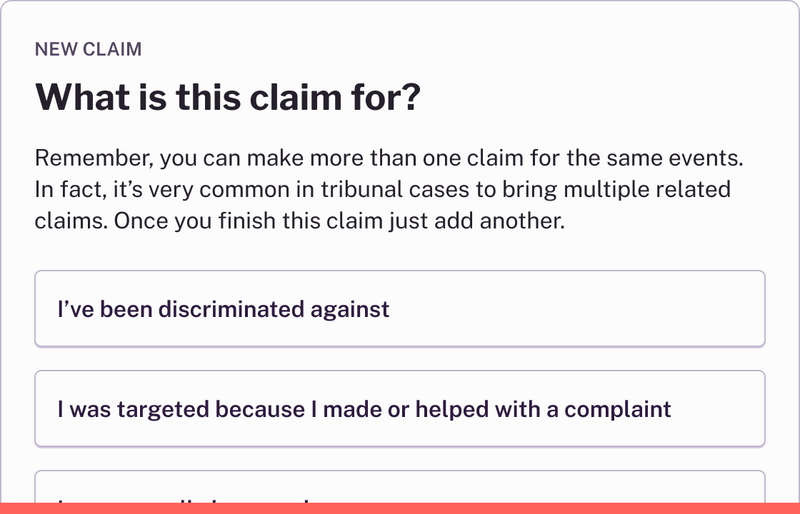The height and width of the screenshot is (514, 800).
Task: Select the claim option cut off by the red bar
Action: coord(400,487)
